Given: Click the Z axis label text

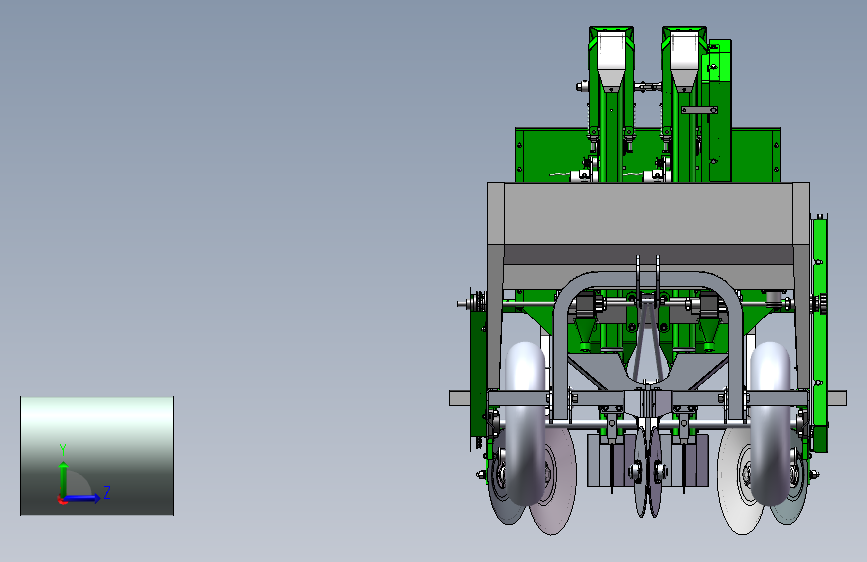Looking at the screenshot, I should pos(107,492).
